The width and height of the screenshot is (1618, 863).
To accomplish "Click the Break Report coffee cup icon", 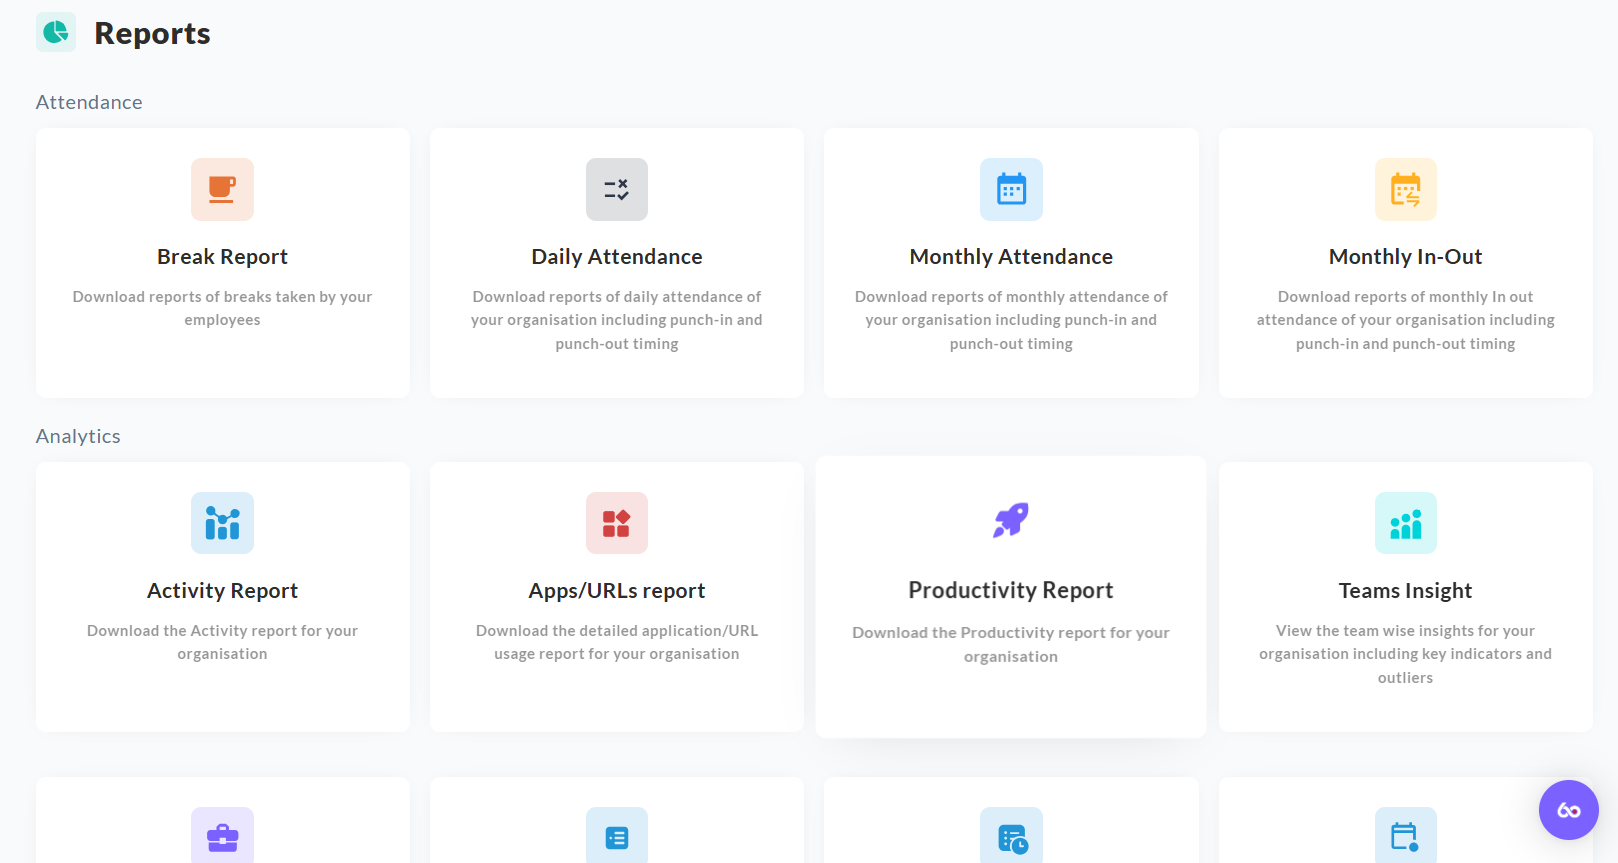I will (x=222, y=189).
